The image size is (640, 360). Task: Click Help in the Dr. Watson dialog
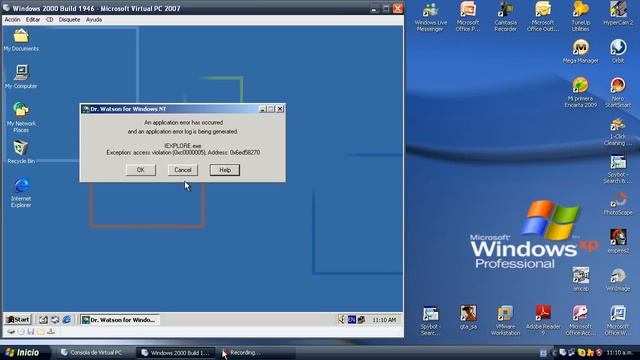click(225, 170)
